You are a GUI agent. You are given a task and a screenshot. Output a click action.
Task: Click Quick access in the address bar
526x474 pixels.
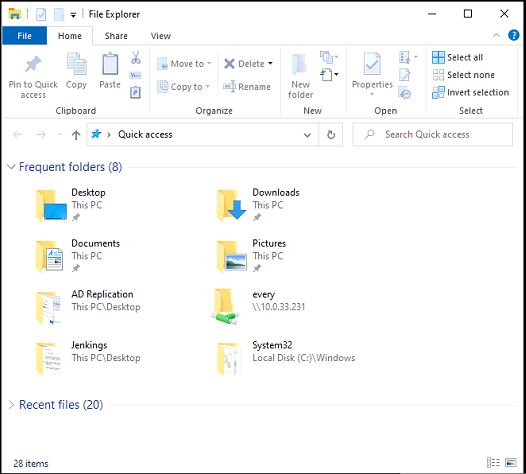145,135
